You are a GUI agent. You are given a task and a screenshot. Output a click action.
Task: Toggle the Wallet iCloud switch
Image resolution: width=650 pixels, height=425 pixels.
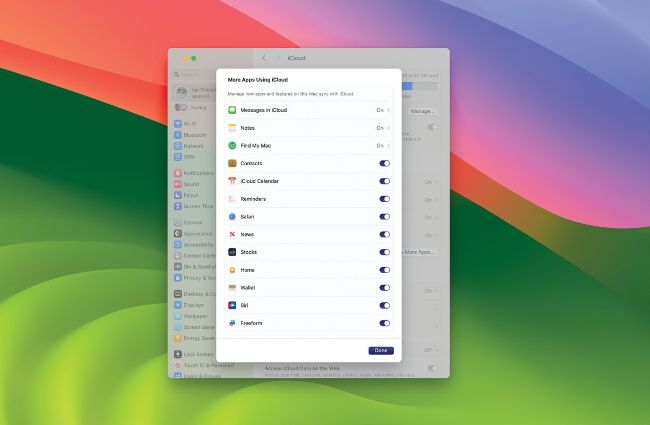(x=385, y=287)
